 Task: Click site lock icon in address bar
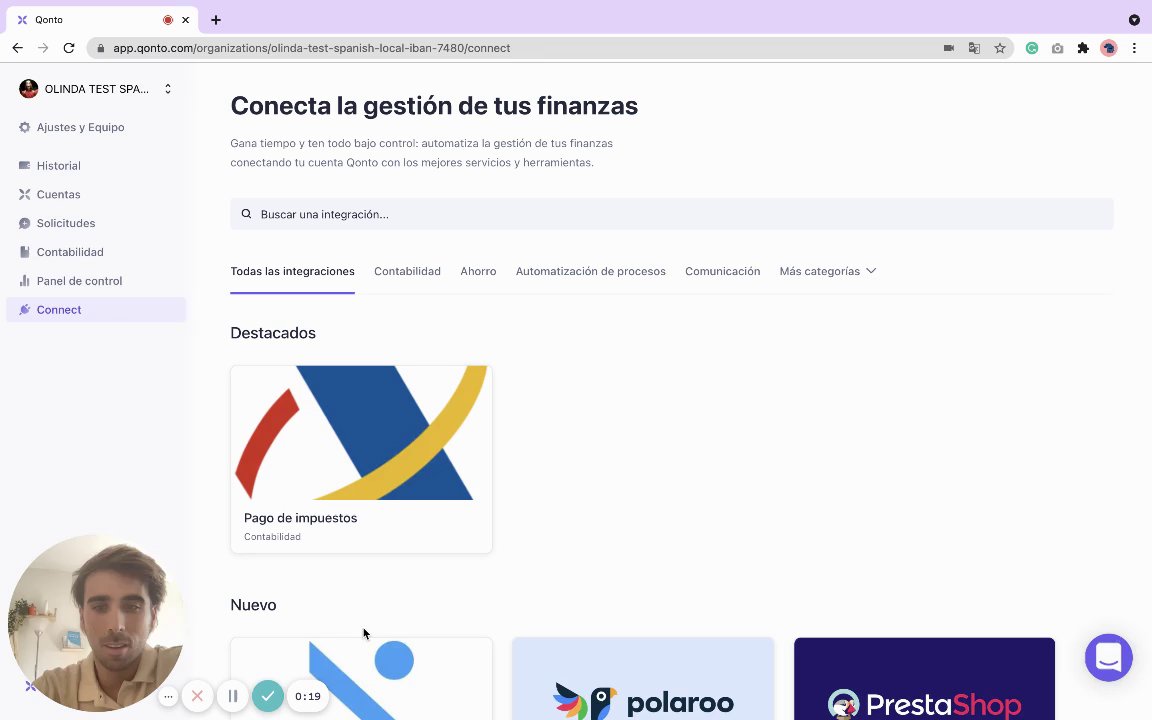(x=101, y=48)
